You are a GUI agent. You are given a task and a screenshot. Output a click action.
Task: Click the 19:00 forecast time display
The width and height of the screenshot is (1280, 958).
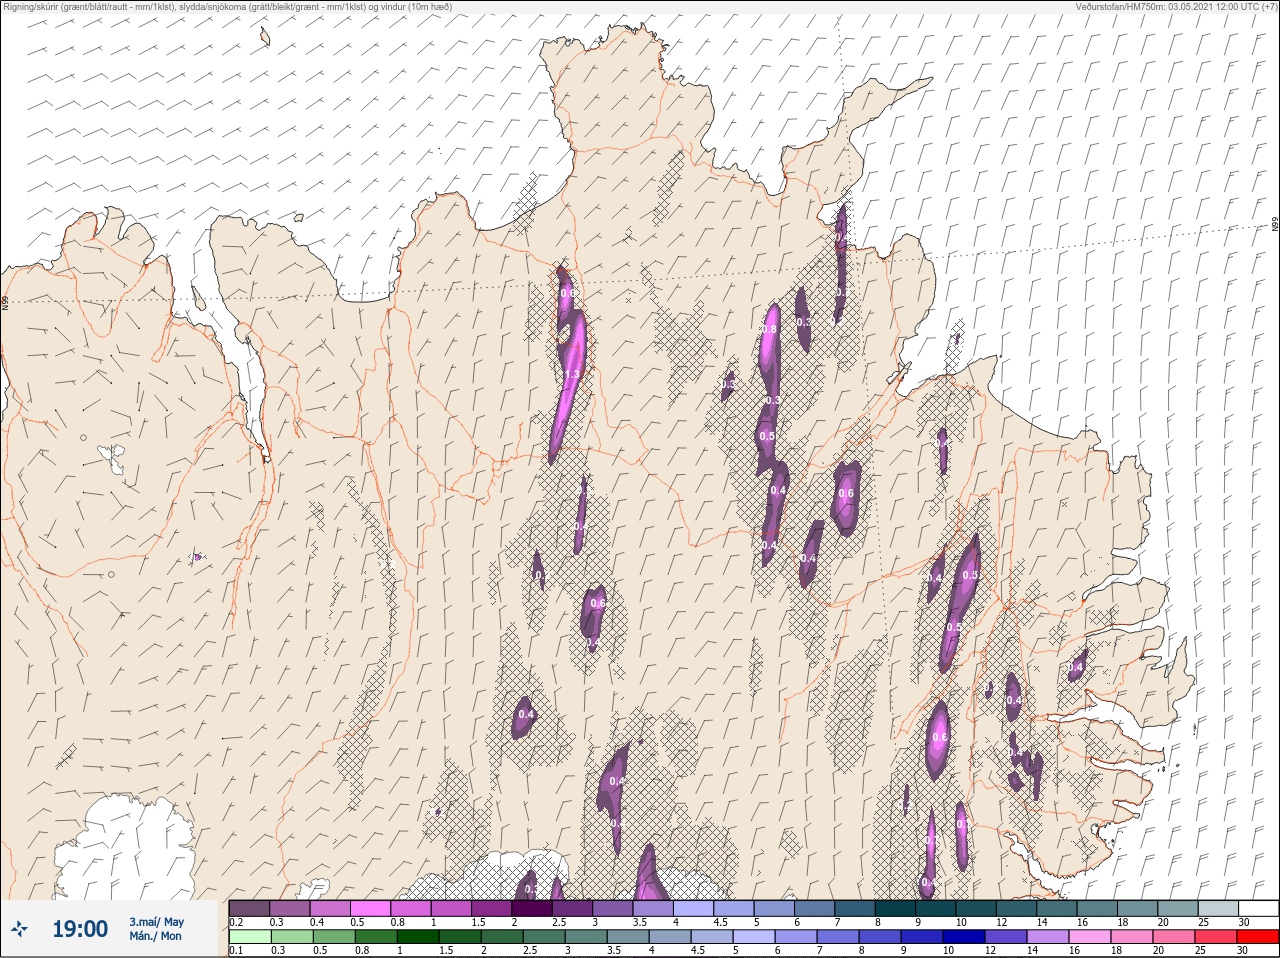[x=80, y=929]
